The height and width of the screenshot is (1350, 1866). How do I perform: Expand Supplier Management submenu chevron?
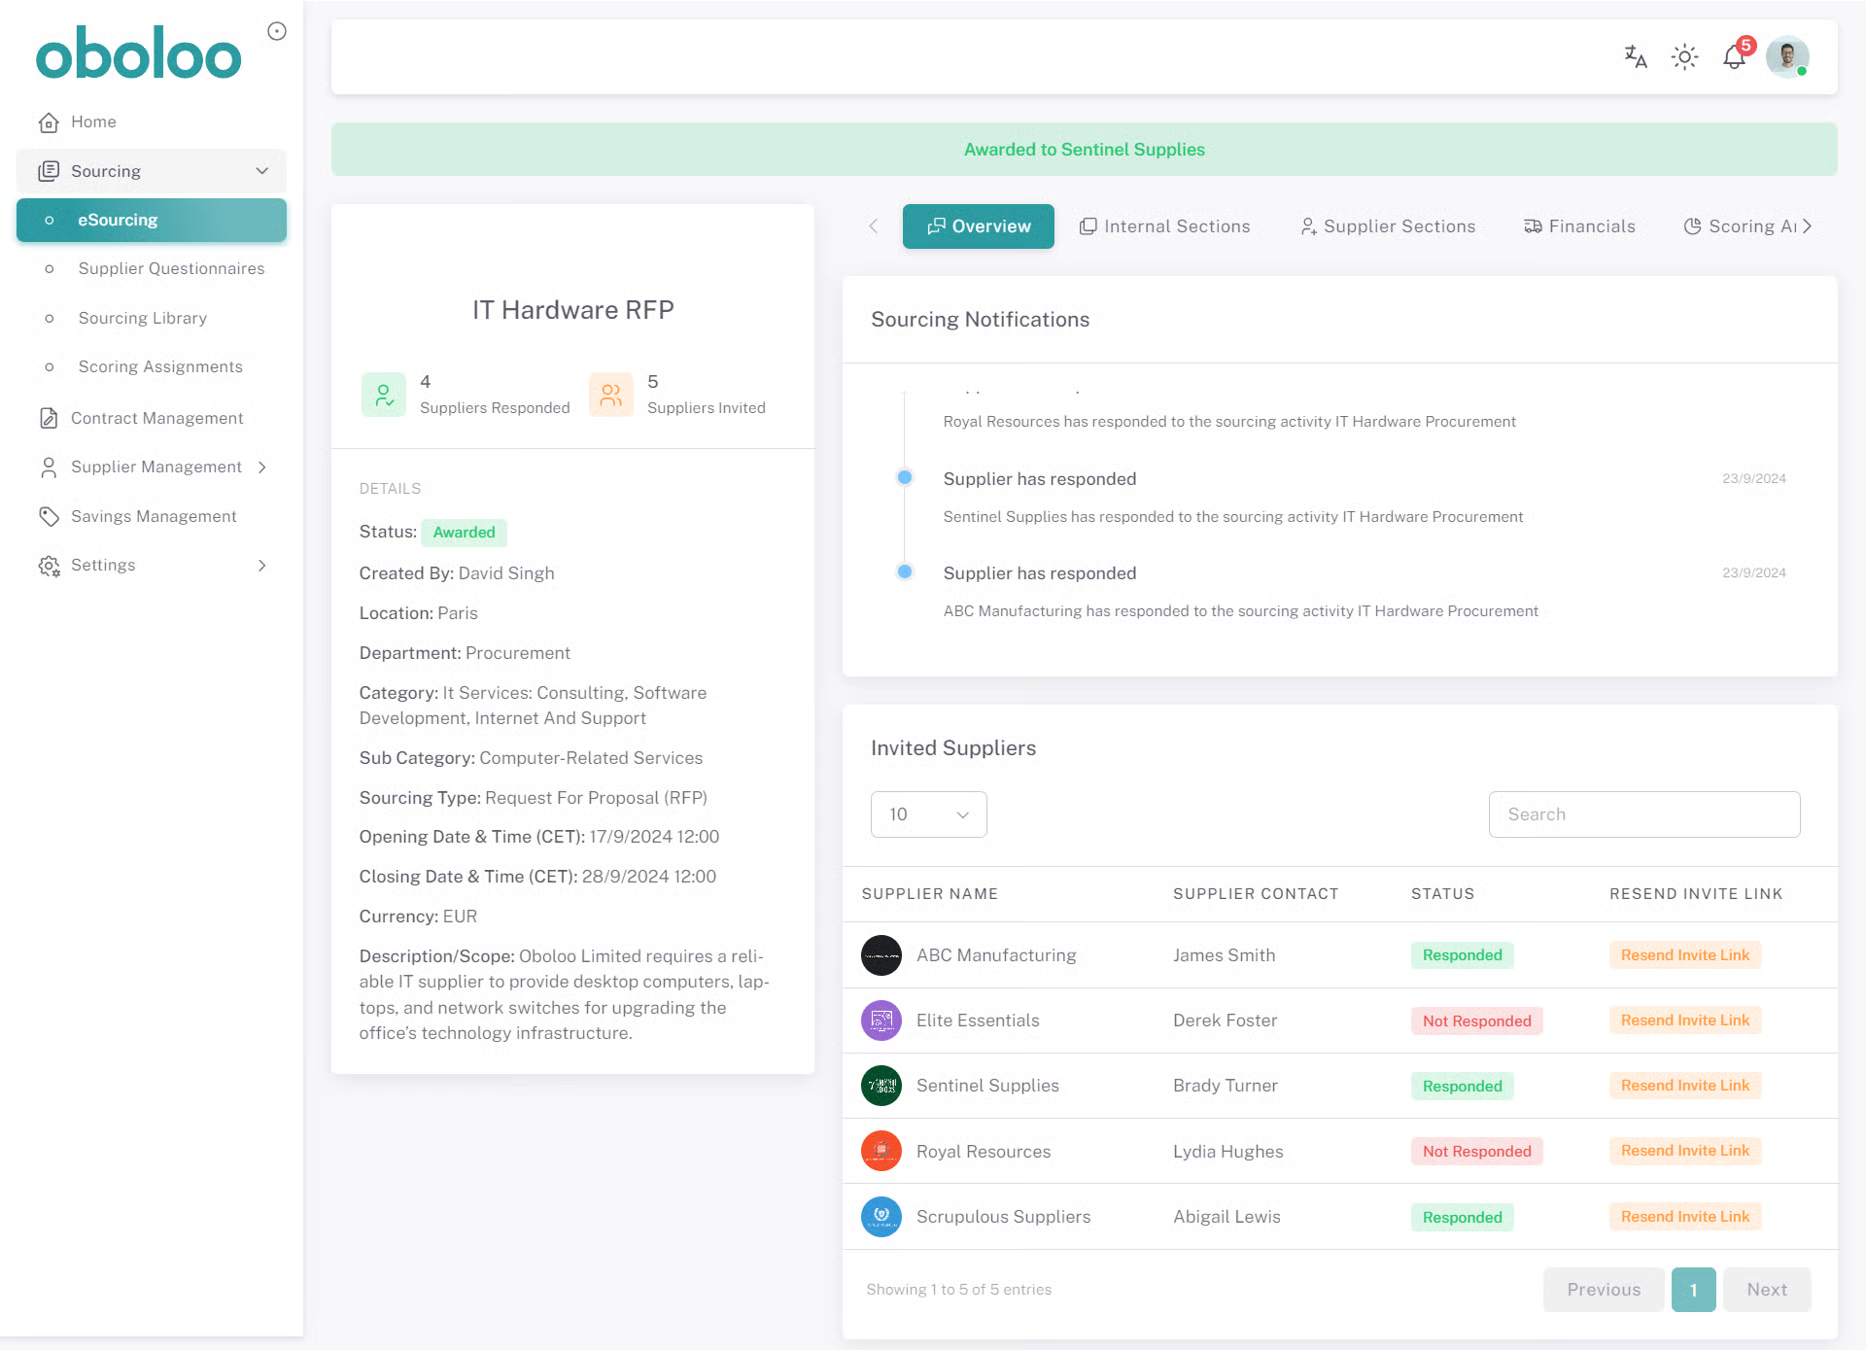262,467
